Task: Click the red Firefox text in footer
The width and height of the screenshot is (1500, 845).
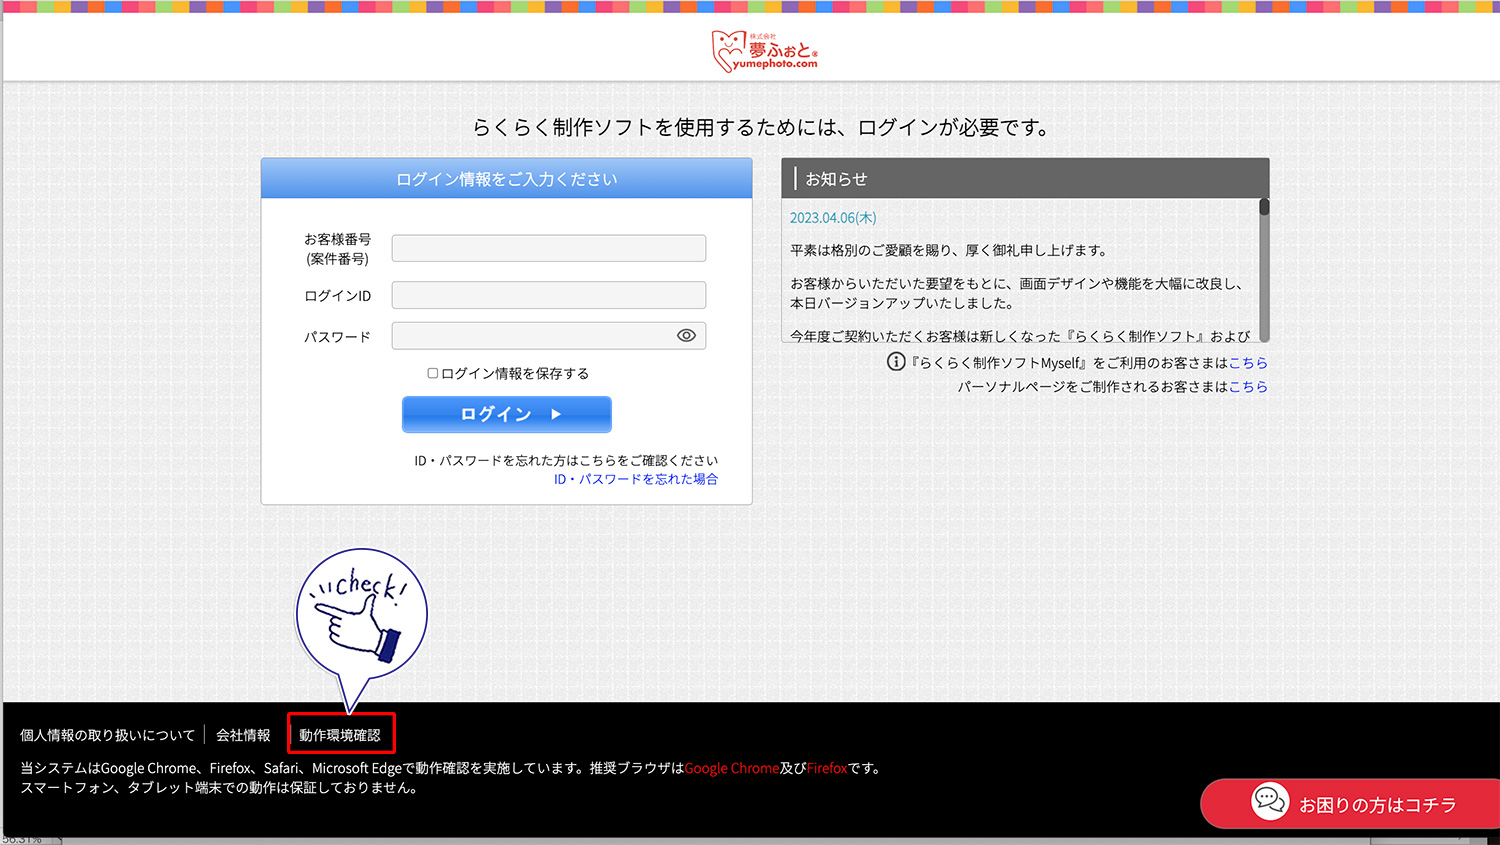Action: coord(827,768)
